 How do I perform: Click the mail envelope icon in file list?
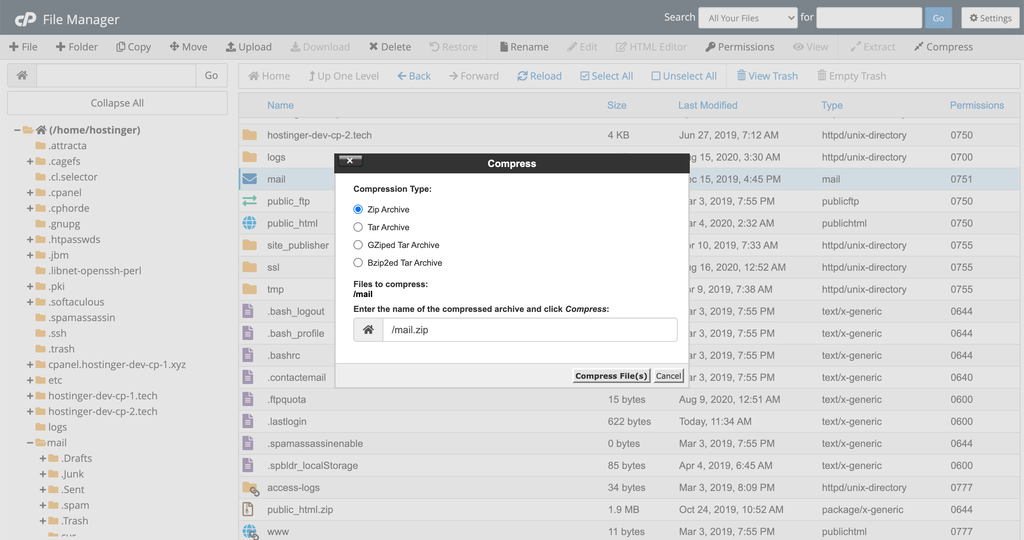click(x=249, y=179)
